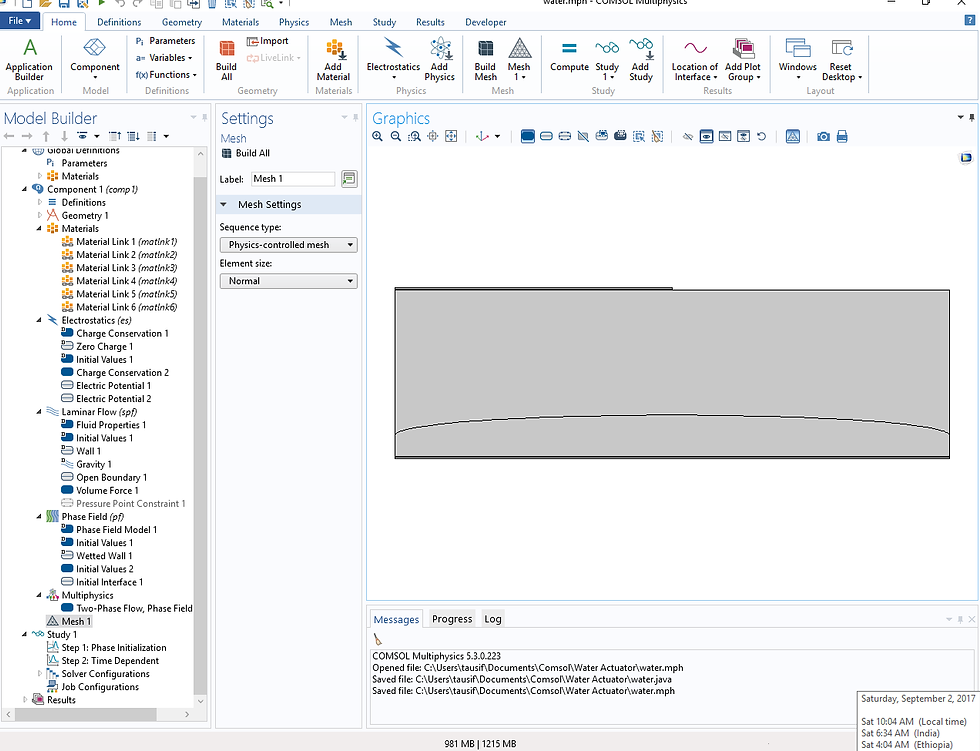
Task: Click Add Material in the ribbon
Action: 333,59
